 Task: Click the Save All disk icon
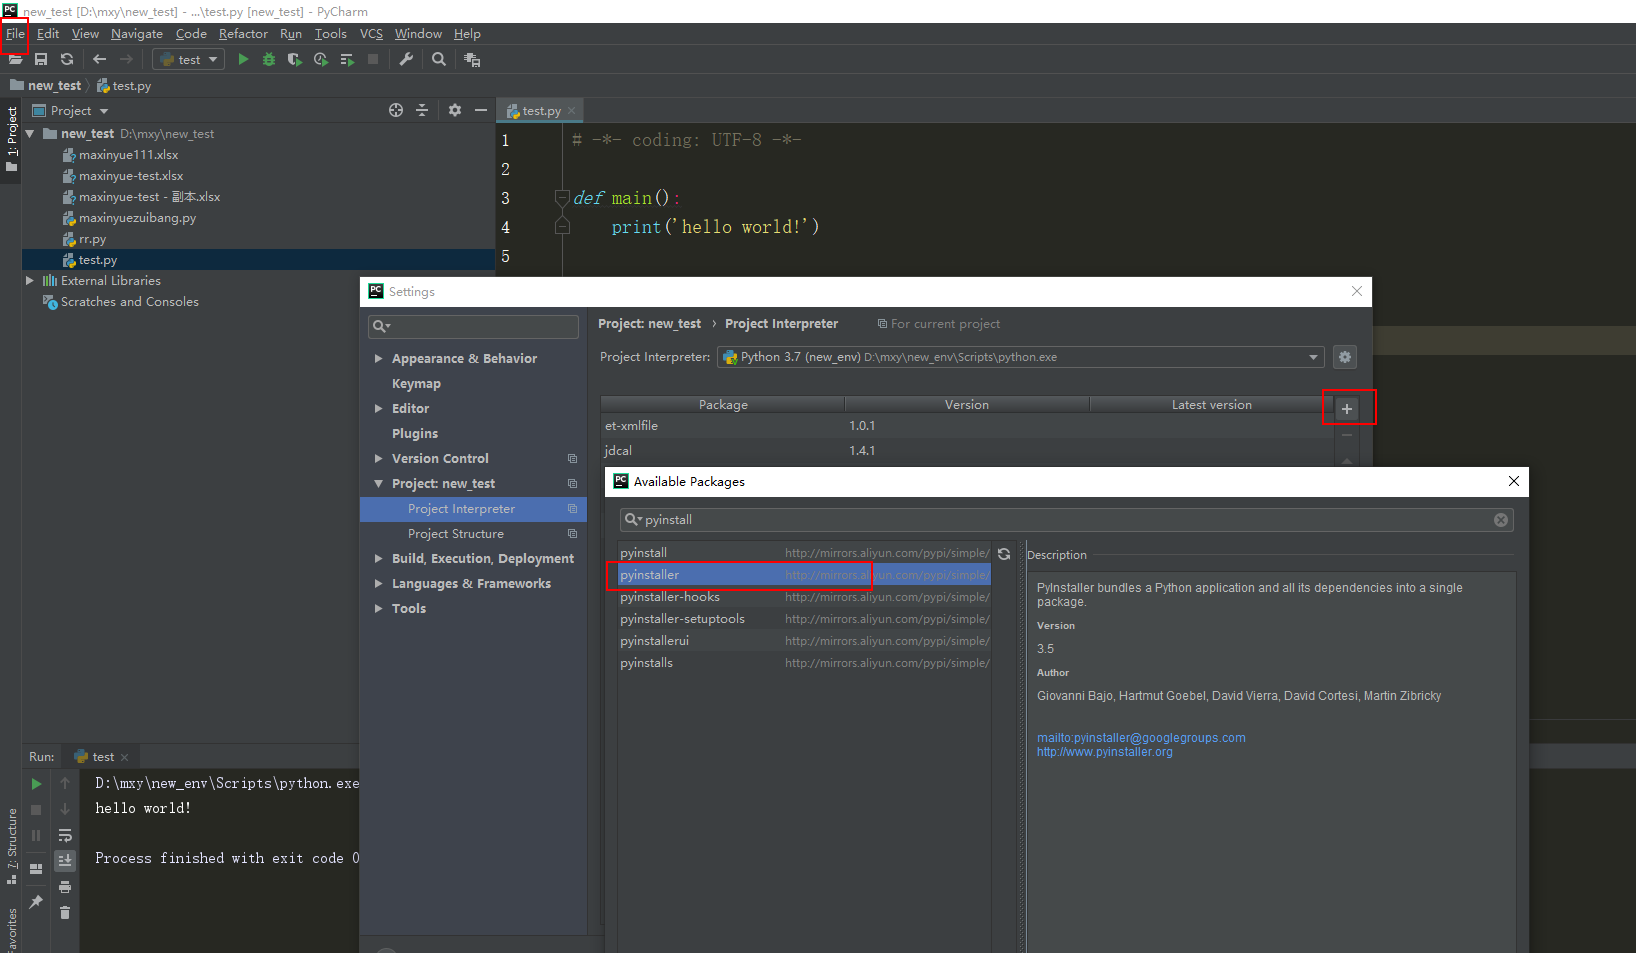coord(41,60)
